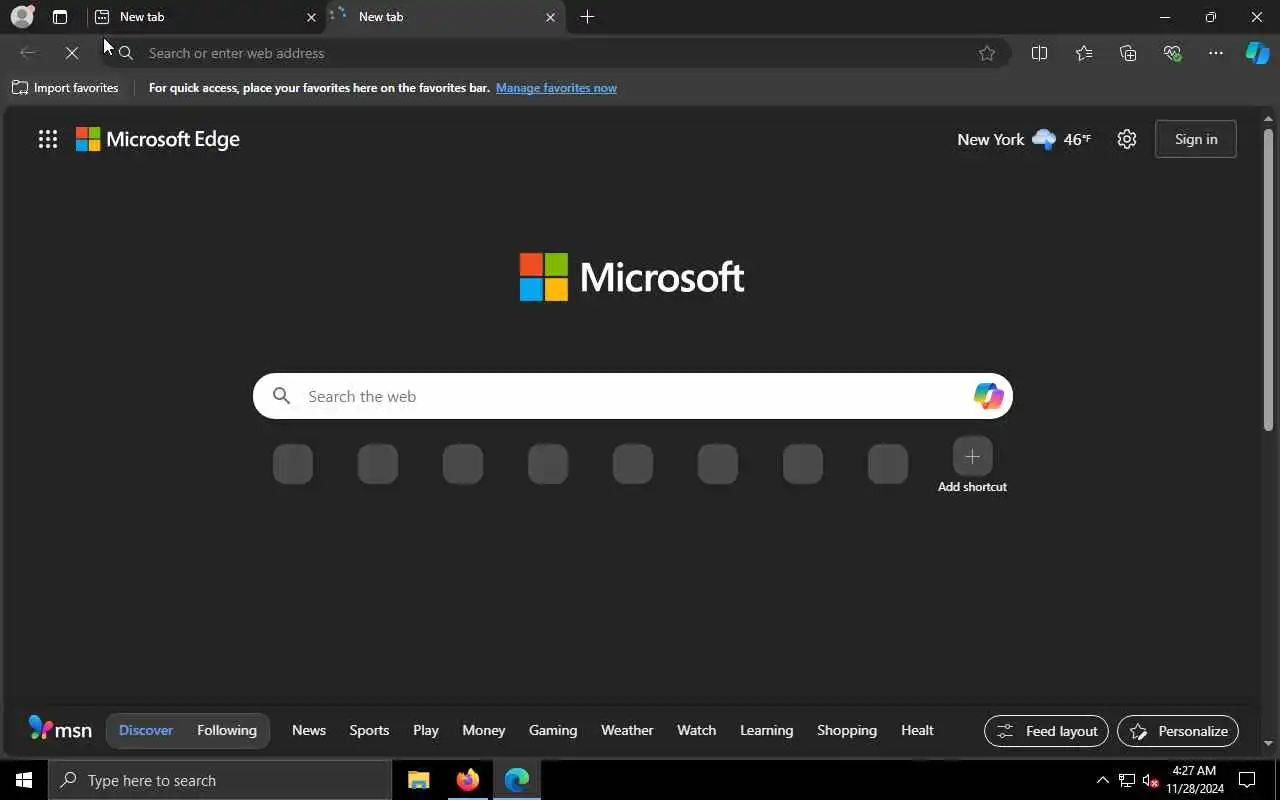The height and width of the screenshot is (800, 1280).
Task: Open the tab actions menu icon
Action: [60, 17]
